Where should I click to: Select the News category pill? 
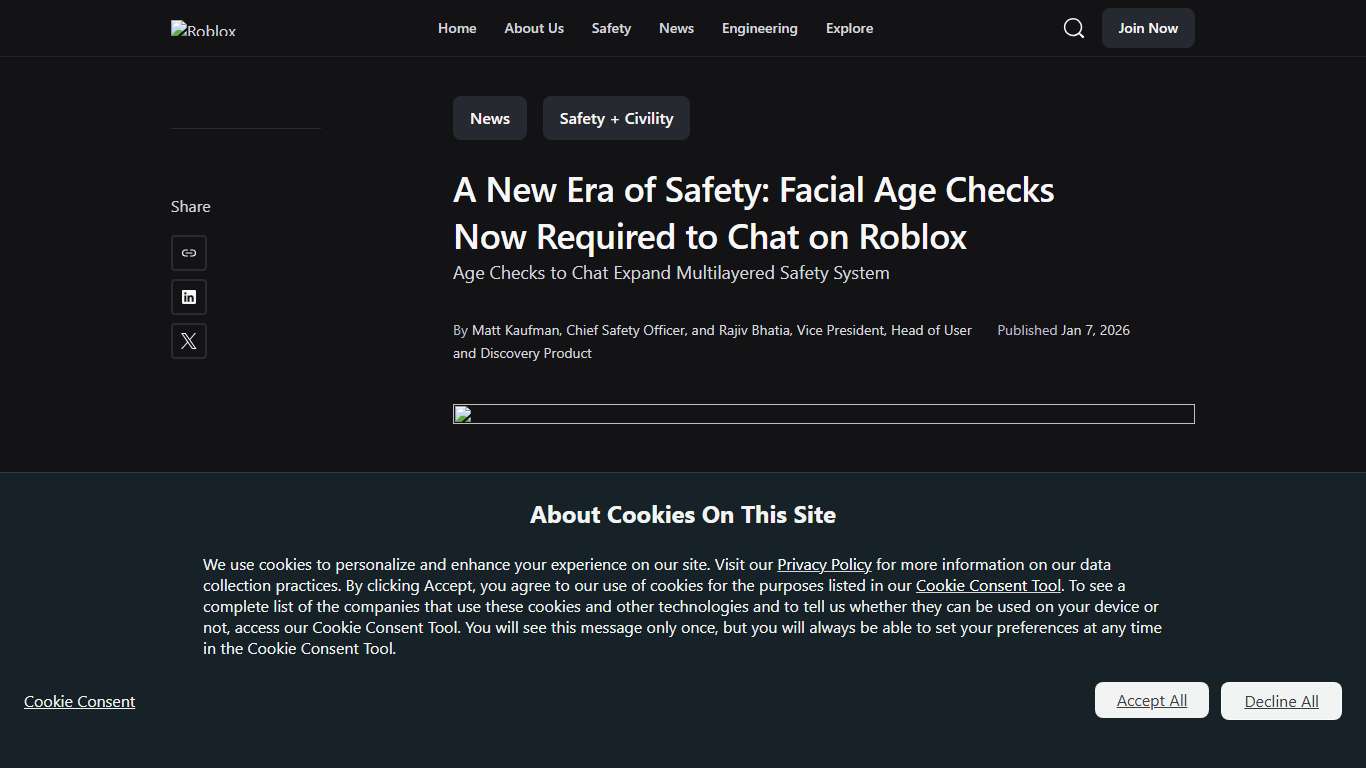pos(489,117)
